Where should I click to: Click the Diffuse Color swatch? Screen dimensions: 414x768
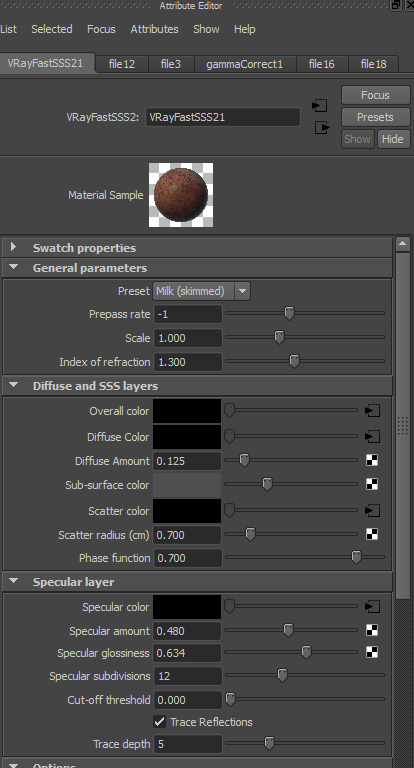coord(187,436)
